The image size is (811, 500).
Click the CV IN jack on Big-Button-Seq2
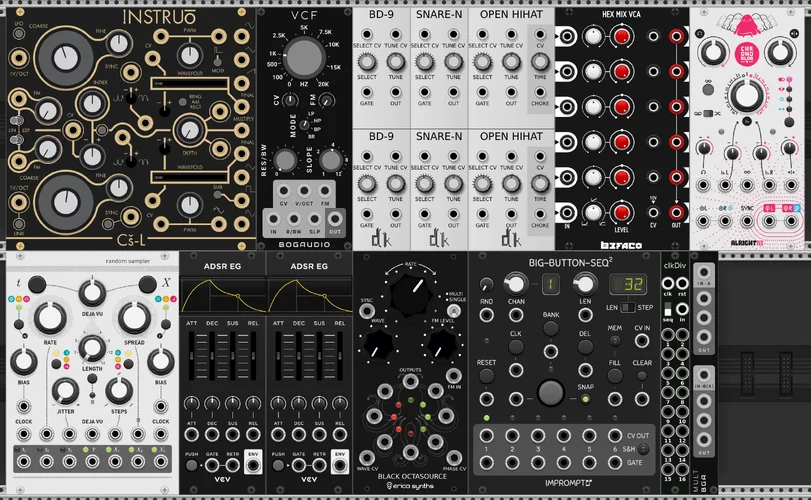642,340
